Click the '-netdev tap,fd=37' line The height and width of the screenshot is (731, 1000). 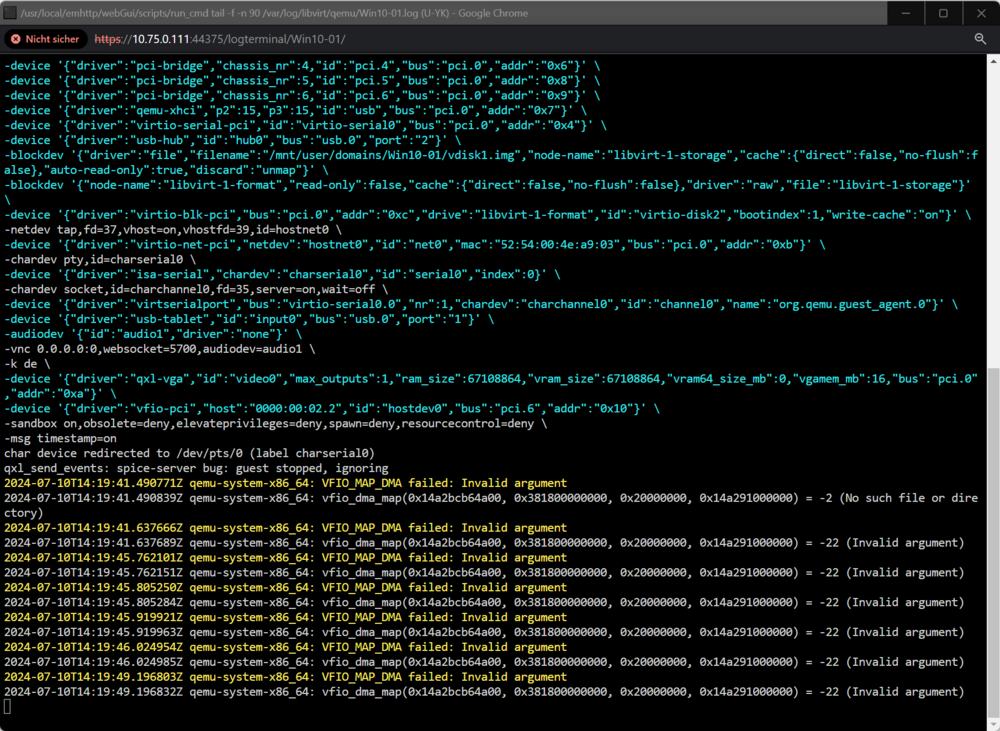[172, 230]
